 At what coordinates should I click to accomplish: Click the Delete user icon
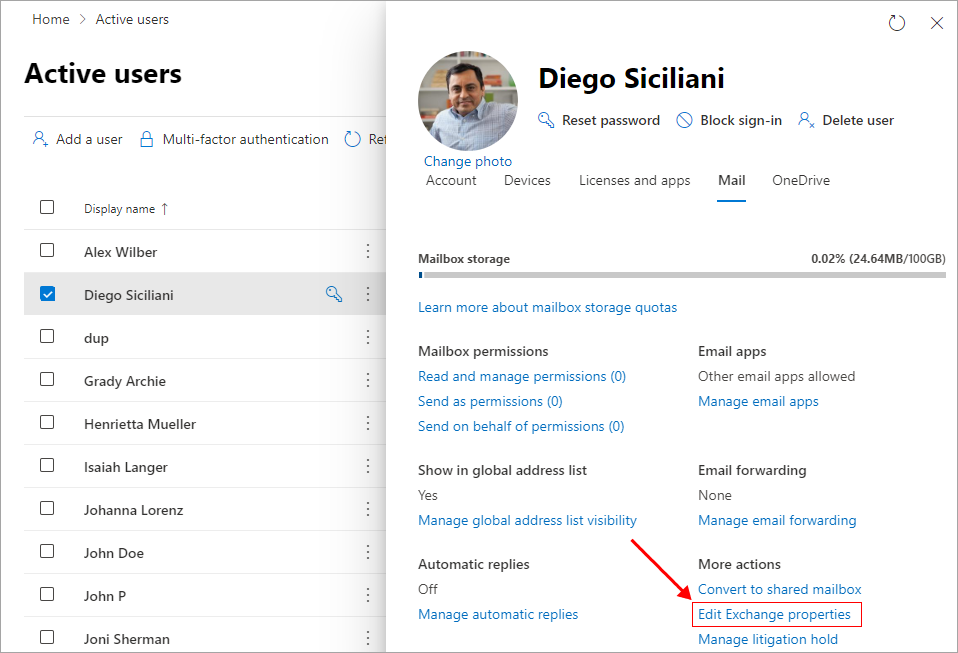coord(806,120)
